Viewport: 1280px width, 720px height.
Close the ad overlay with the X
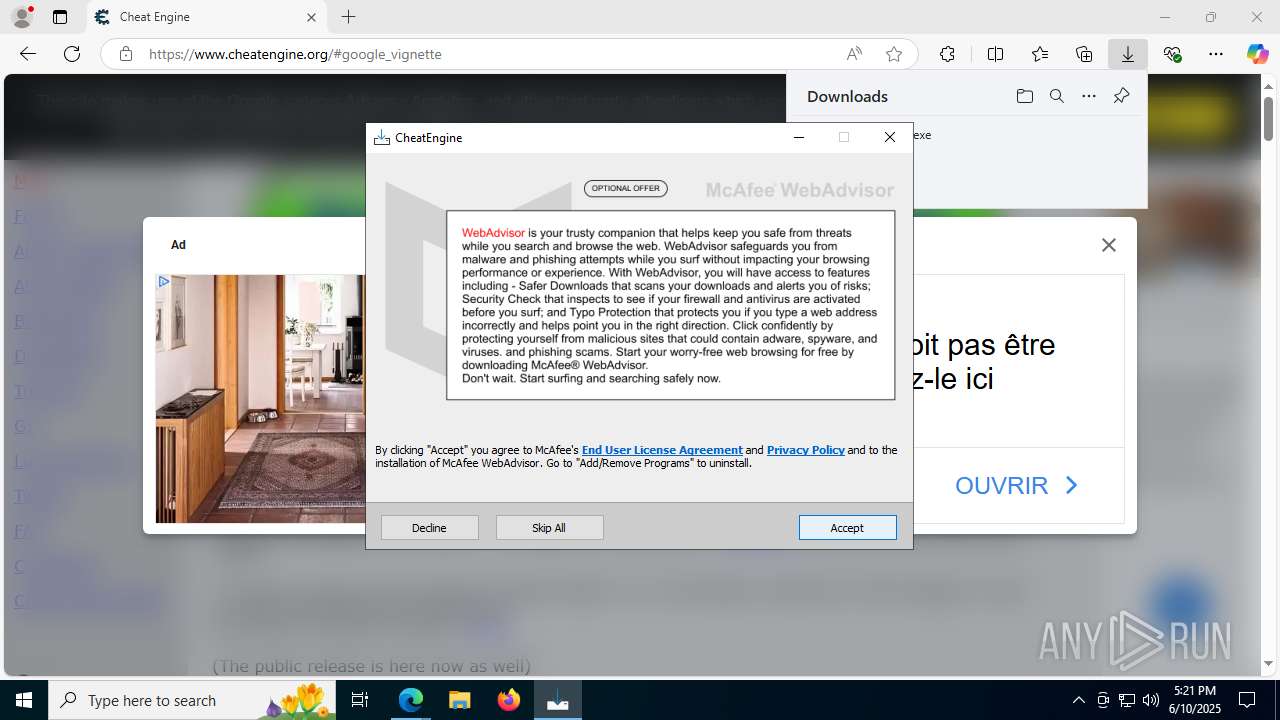(1108, 245)
